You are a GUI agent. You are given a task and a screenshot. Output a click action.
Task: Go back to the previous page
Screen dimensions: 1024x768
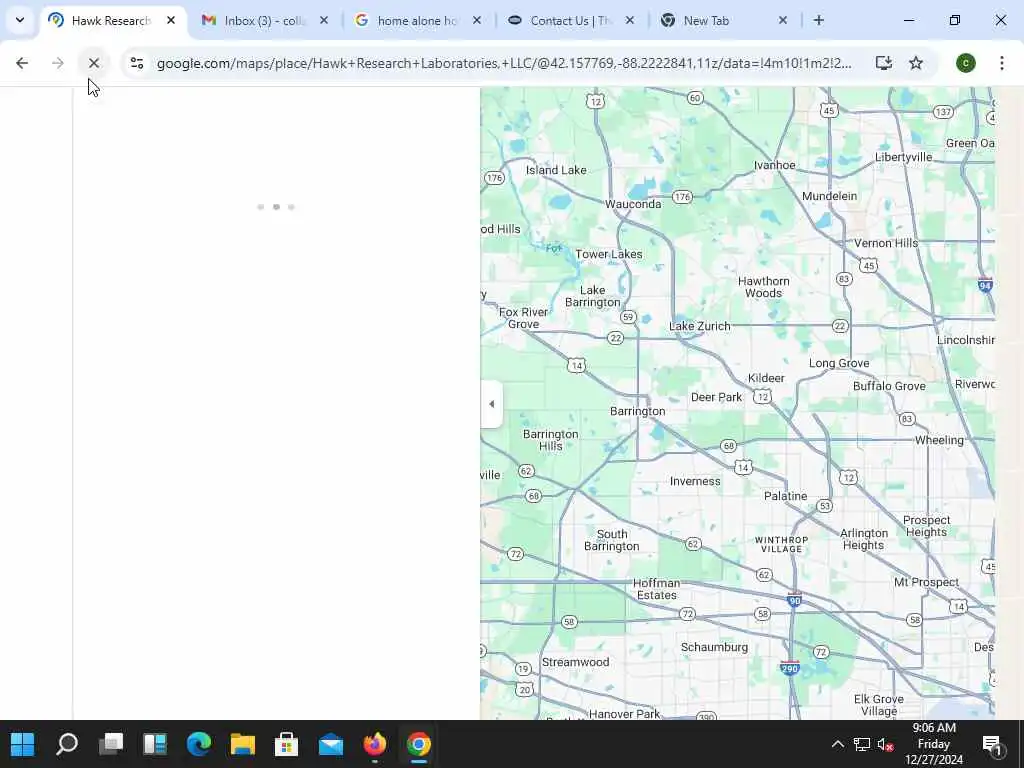click(22, 63)
